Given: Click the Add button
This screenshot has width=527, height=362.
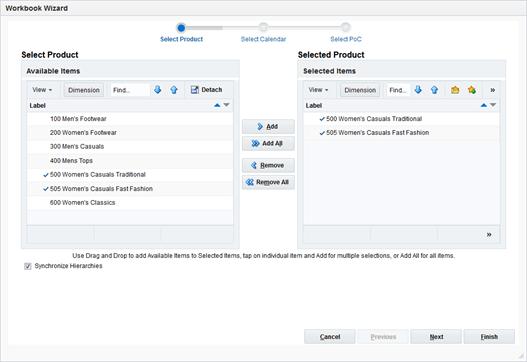Looking at the screenshot, I should (x=268, y=126).
